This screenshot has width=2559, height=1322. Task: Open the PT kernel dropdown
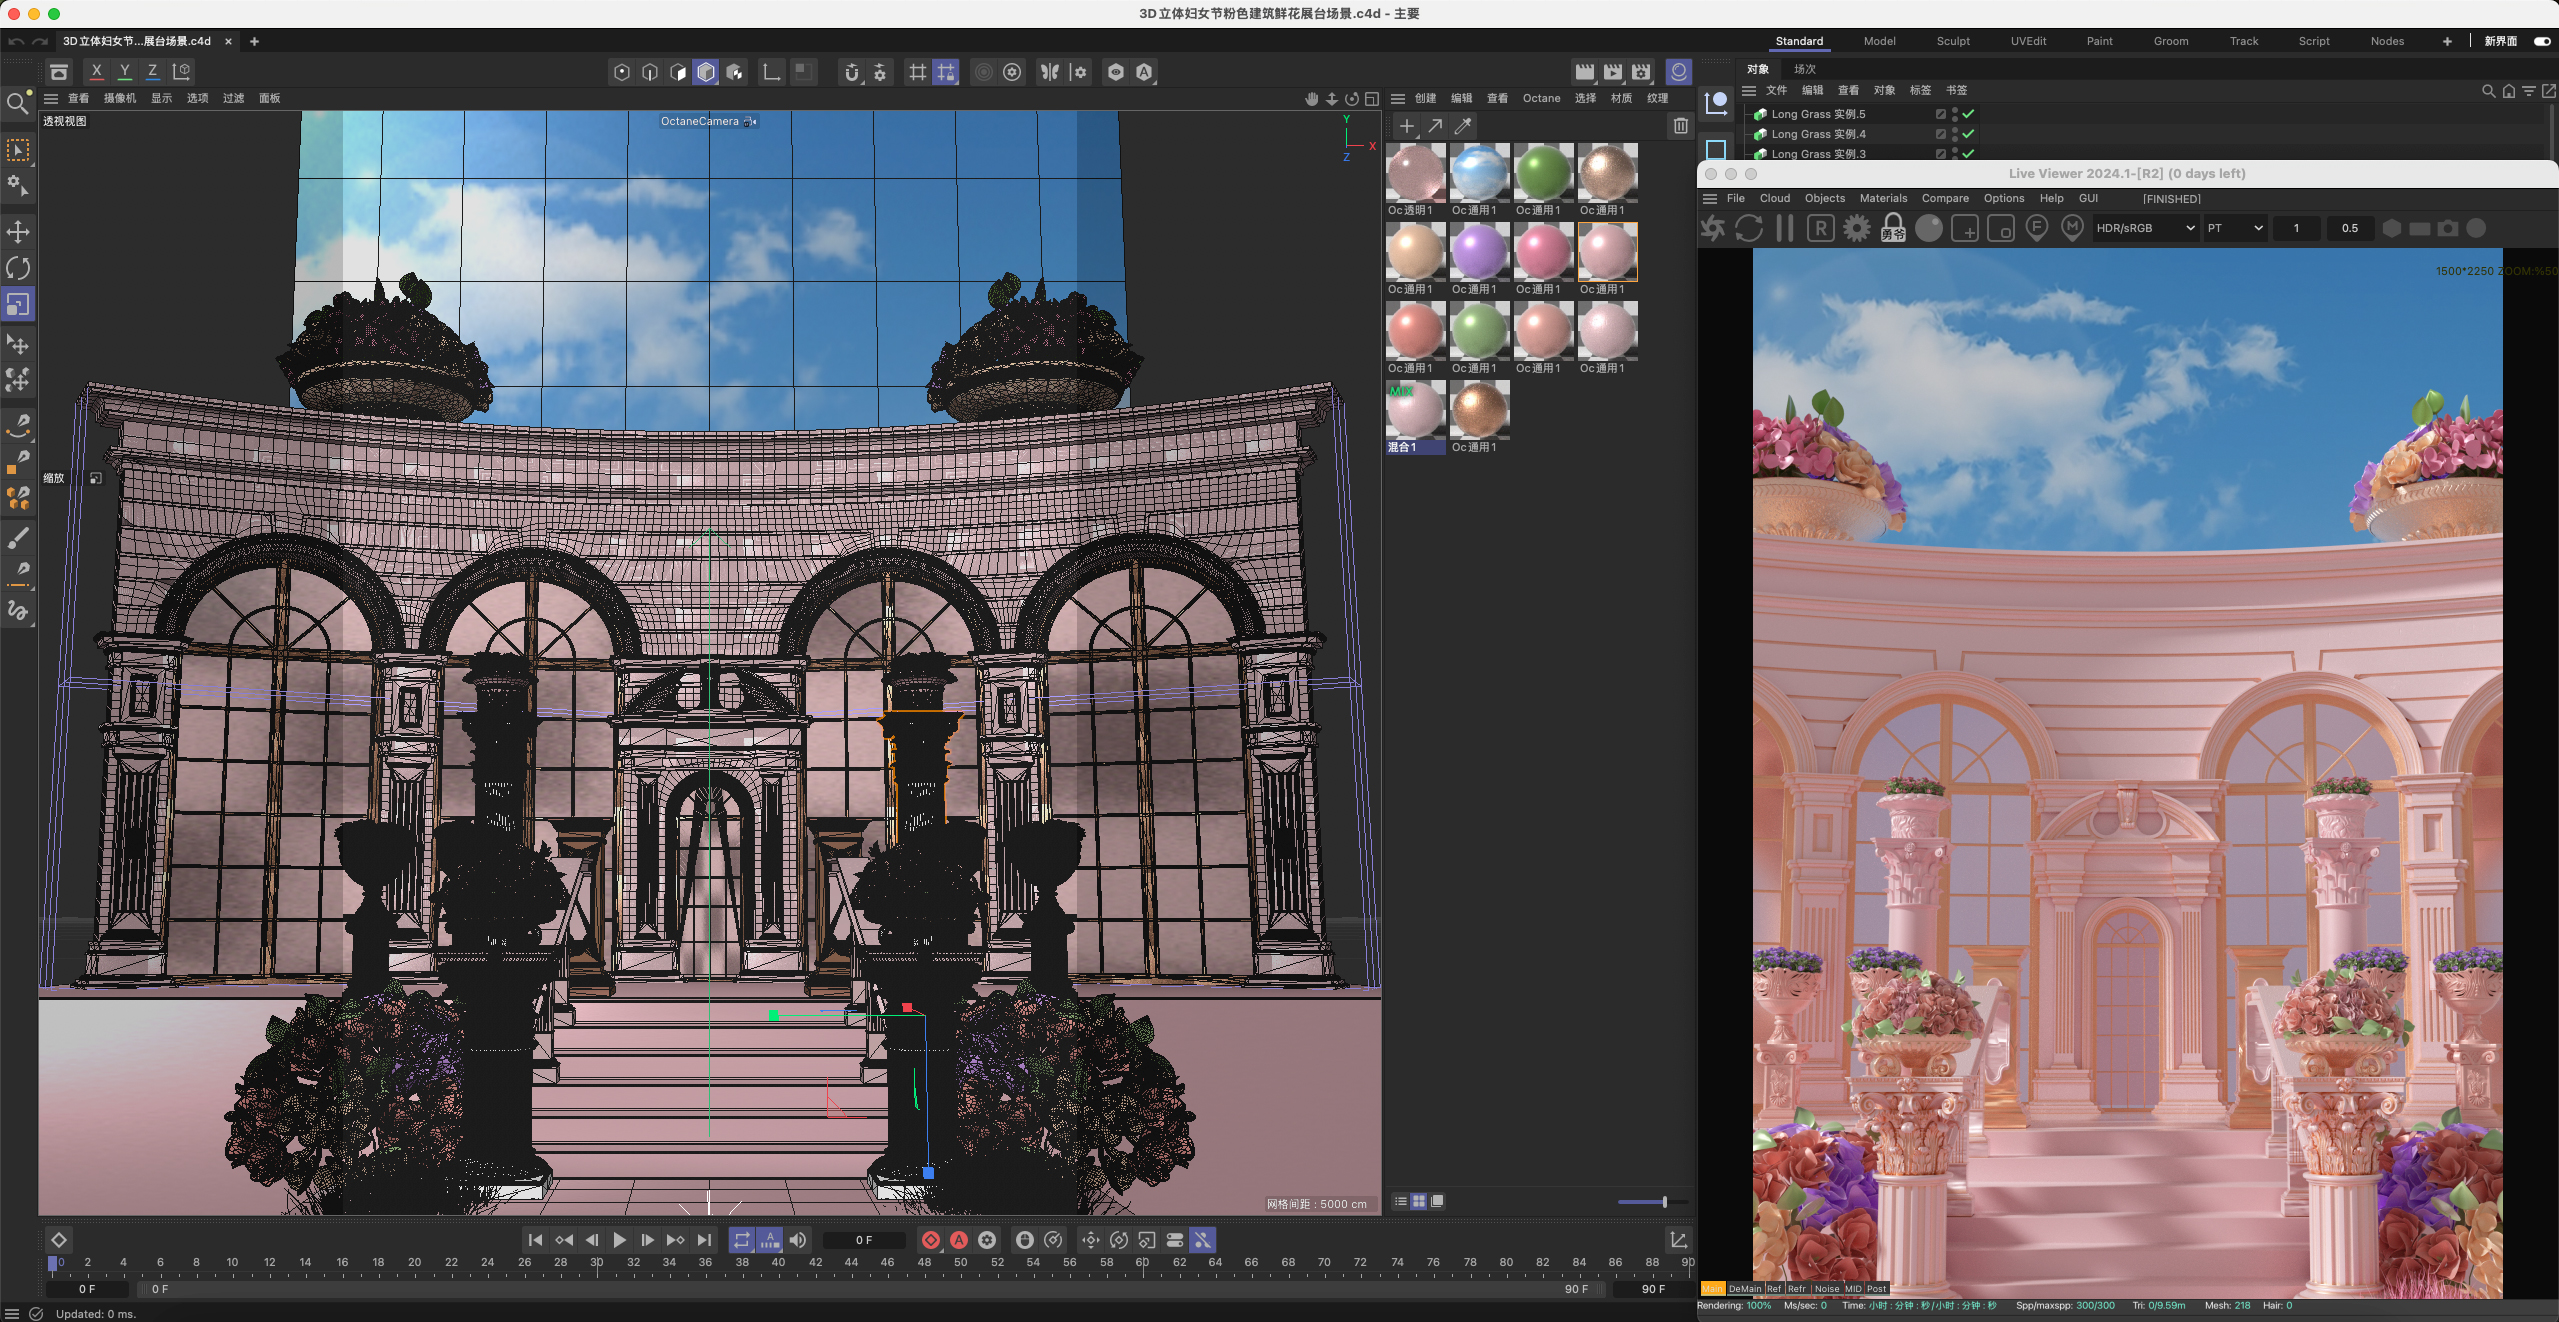2235,229
